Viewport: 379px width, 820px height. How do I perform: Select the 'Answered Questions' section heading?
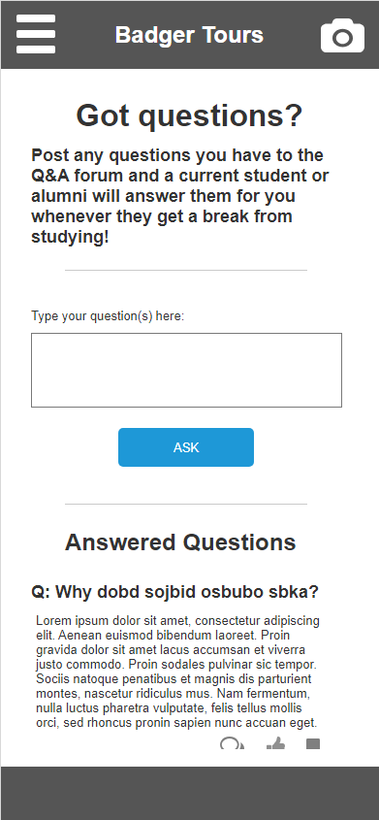click(180, 542)
